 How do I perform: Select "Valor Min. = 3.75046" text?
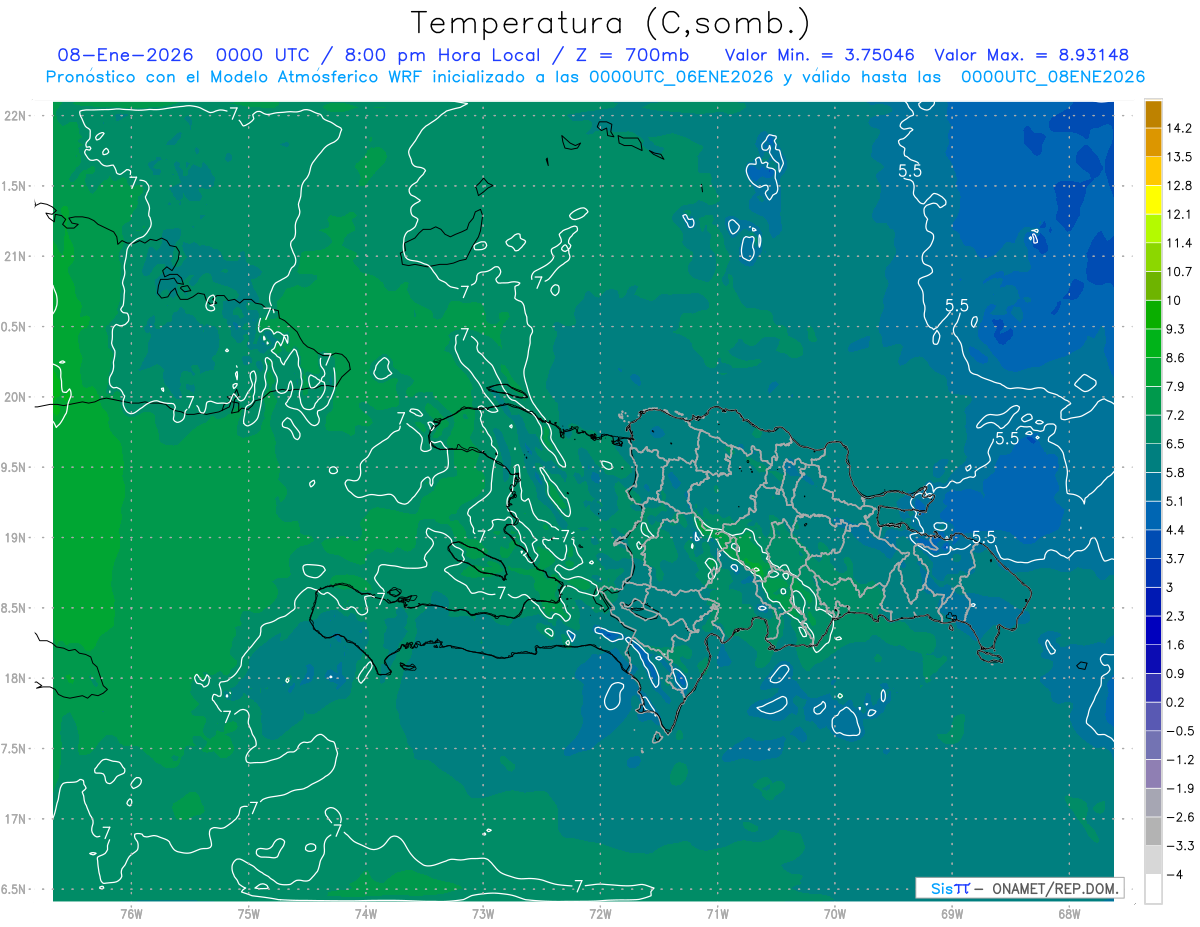point(820,55)
